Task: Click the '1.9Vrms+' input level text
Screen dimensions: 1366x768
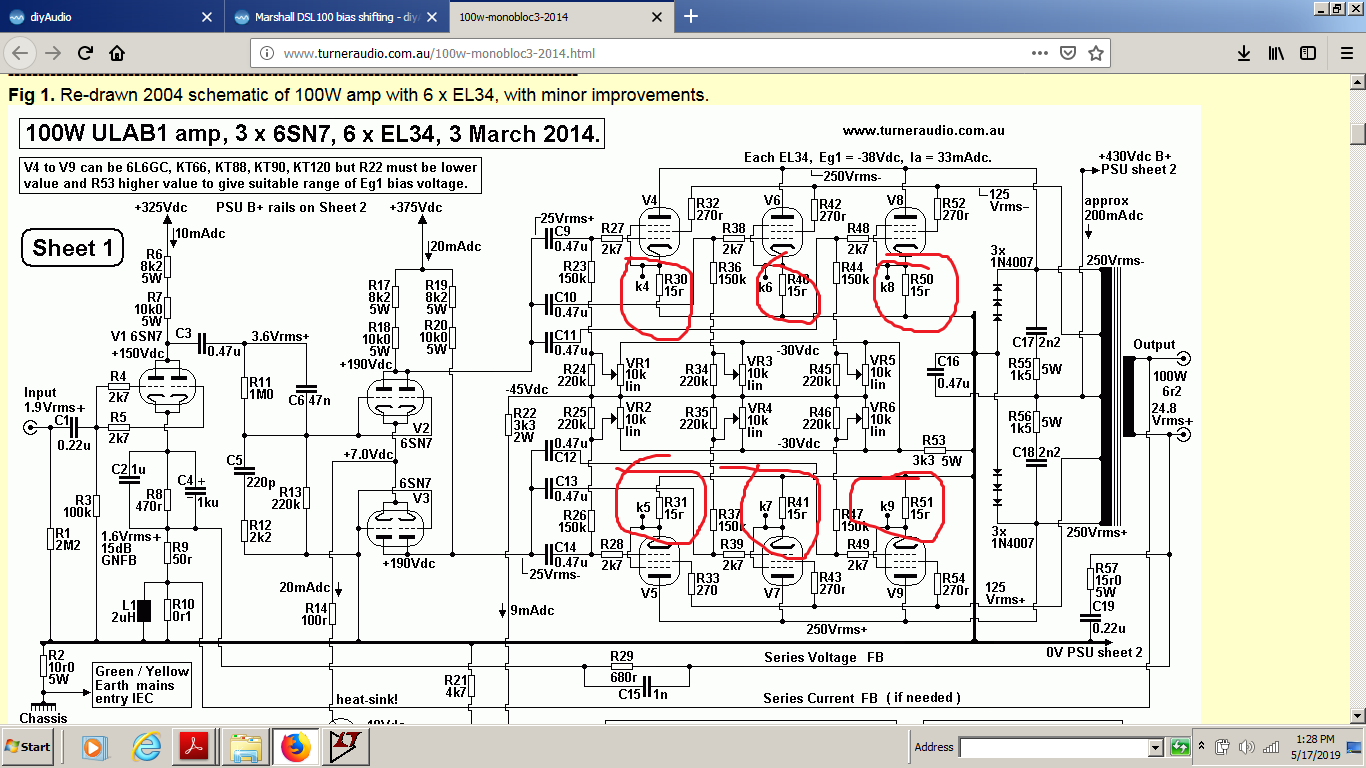Action: click(53, 407)
